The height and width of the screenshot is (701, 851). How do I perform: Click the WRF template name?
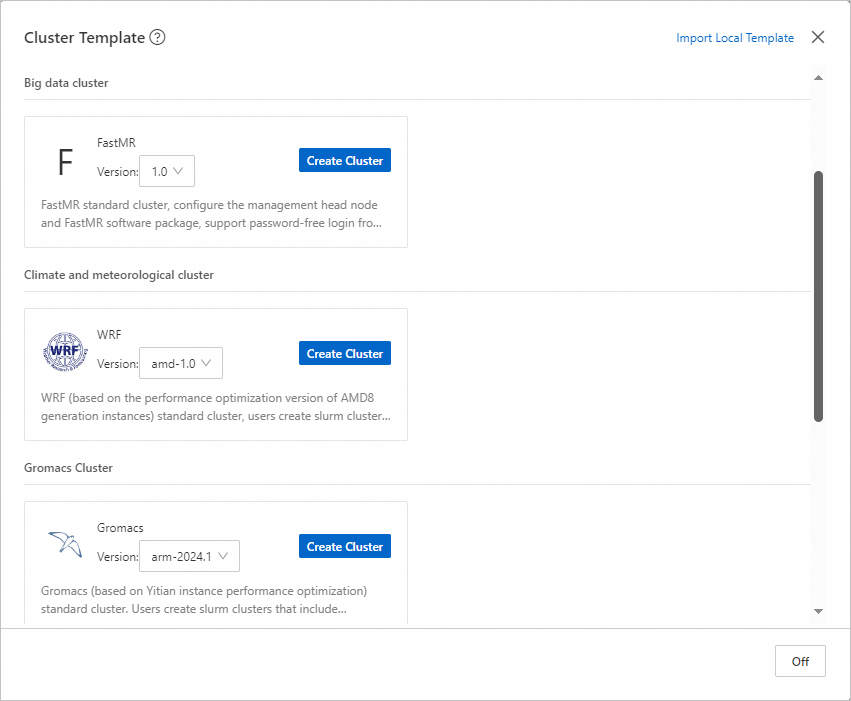coord(109,335)
